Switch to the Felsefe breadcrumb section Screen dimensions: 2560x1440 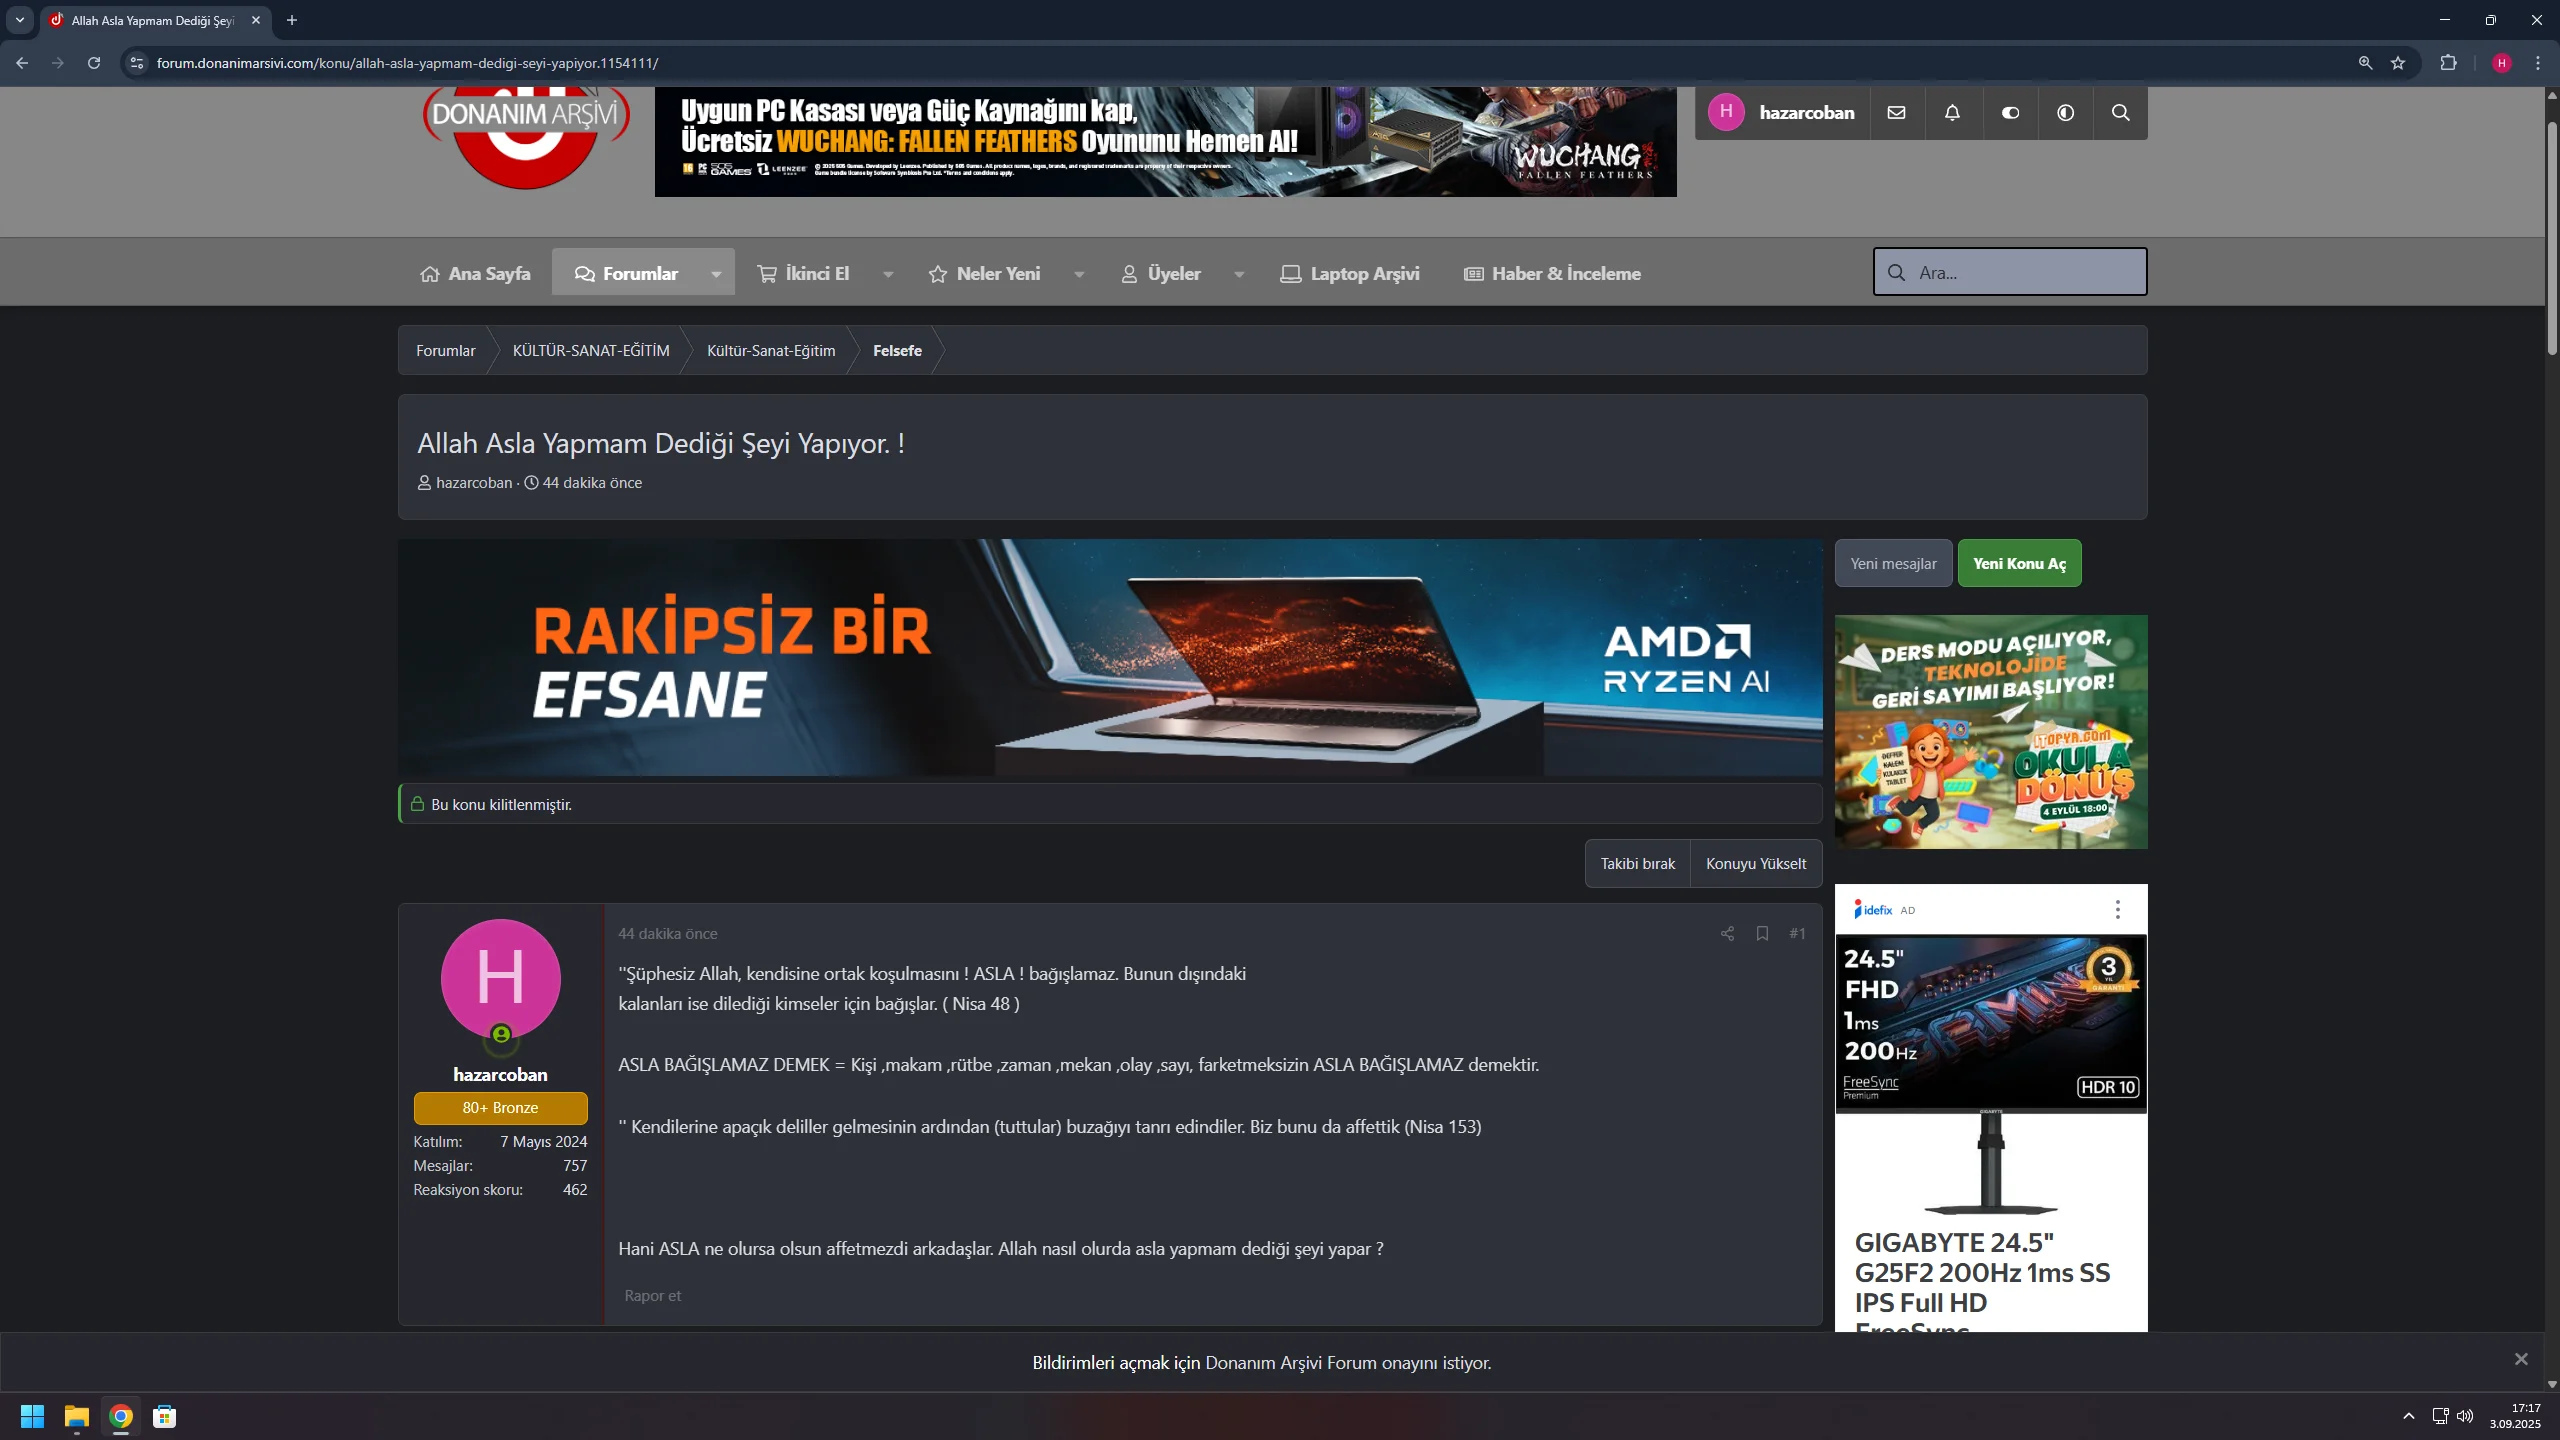(x=897, y=350)
